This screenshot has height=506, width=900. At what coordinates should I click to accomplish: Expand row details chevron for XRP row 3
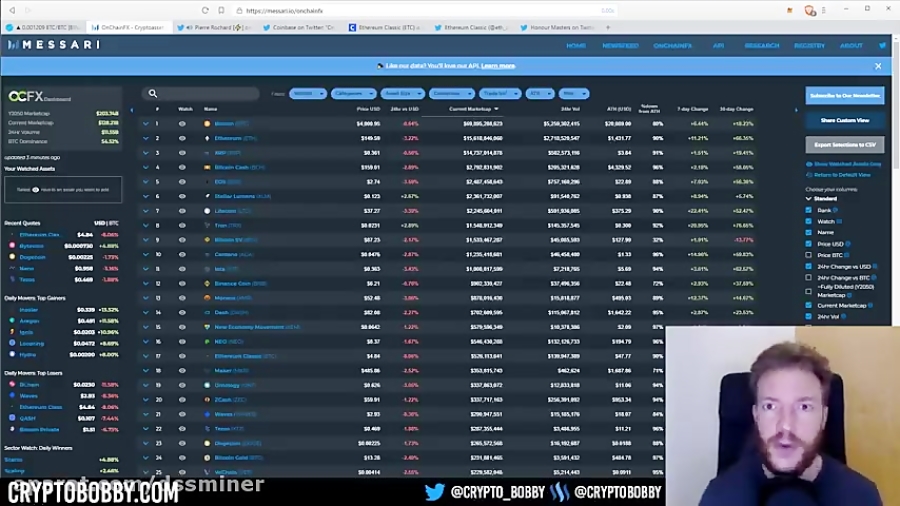click(x=146, y=153)
